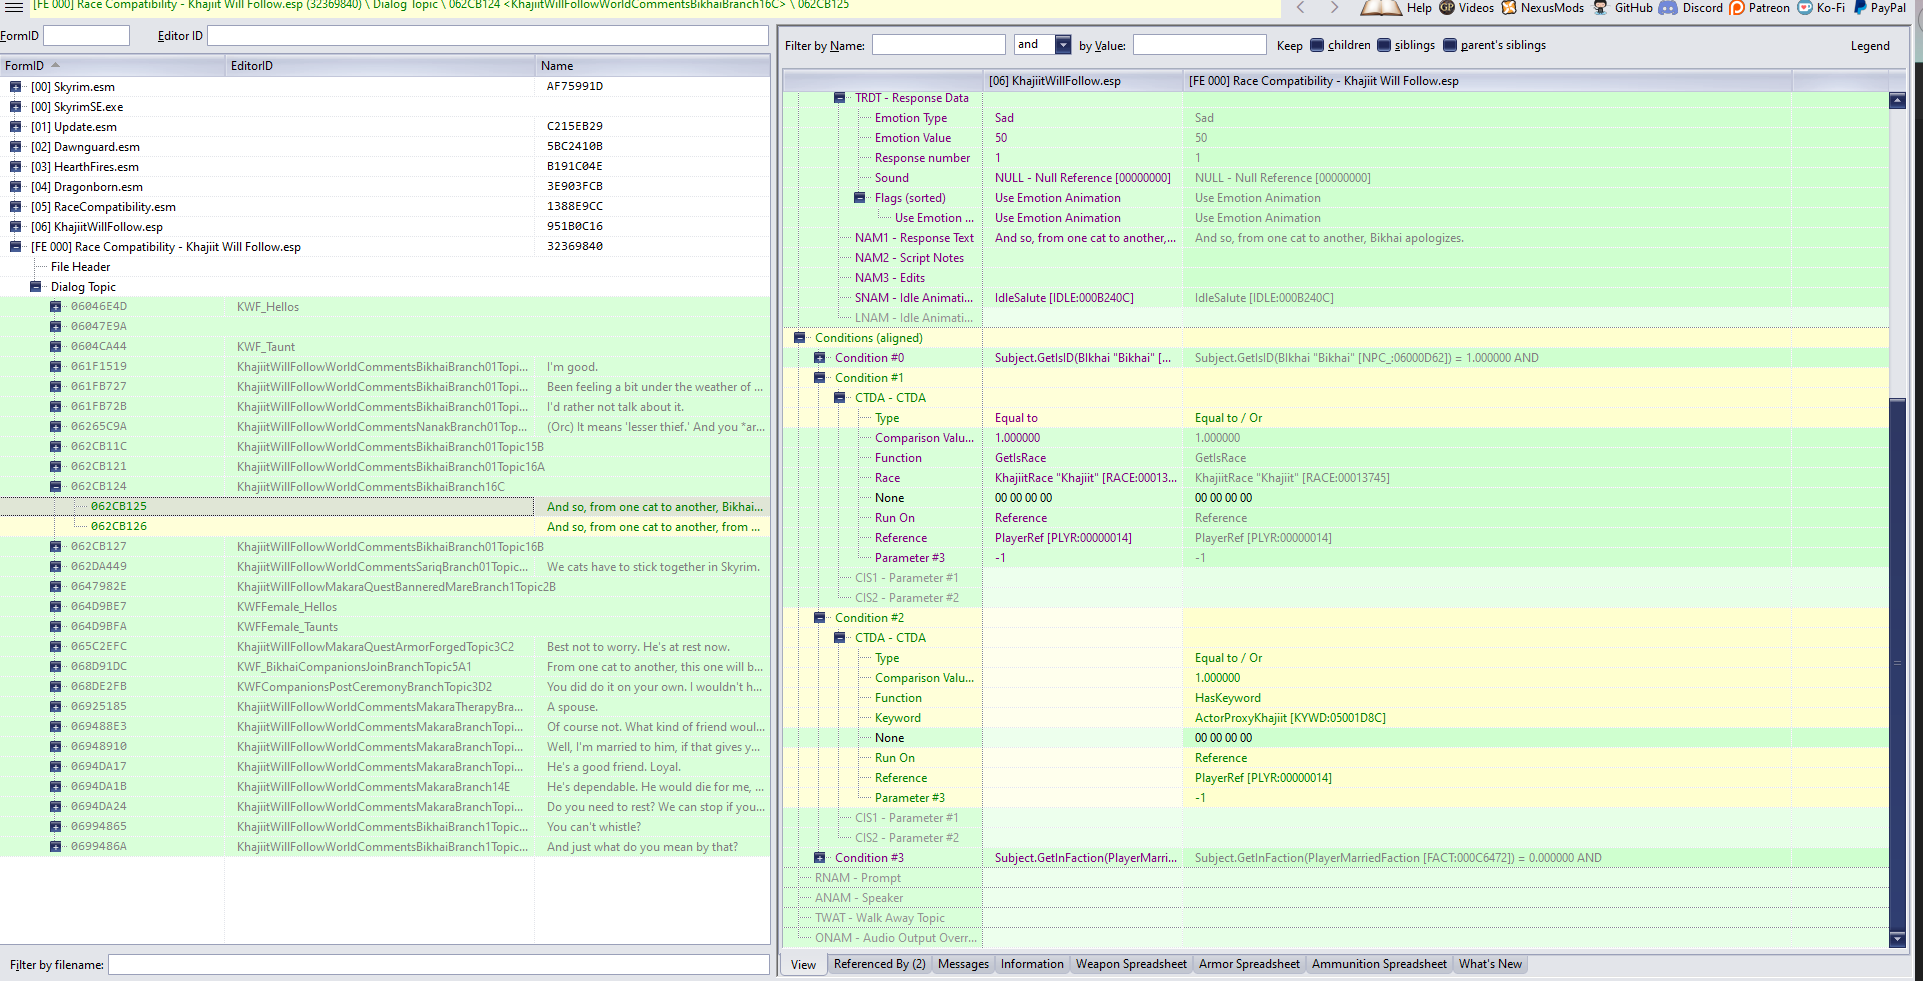Viewport: 1923px width, 981px height.
Task: Click the back navigation arrow
Action: tap(1300, 8)
